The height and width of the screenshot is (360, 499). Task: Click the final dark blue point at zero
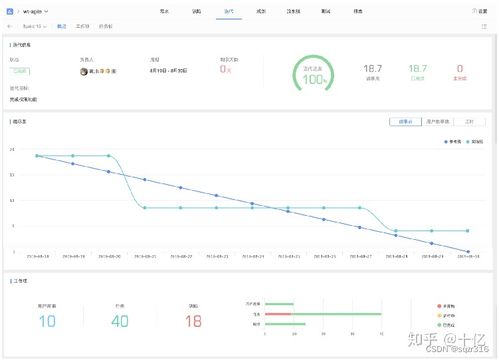(x=468, y=252)
